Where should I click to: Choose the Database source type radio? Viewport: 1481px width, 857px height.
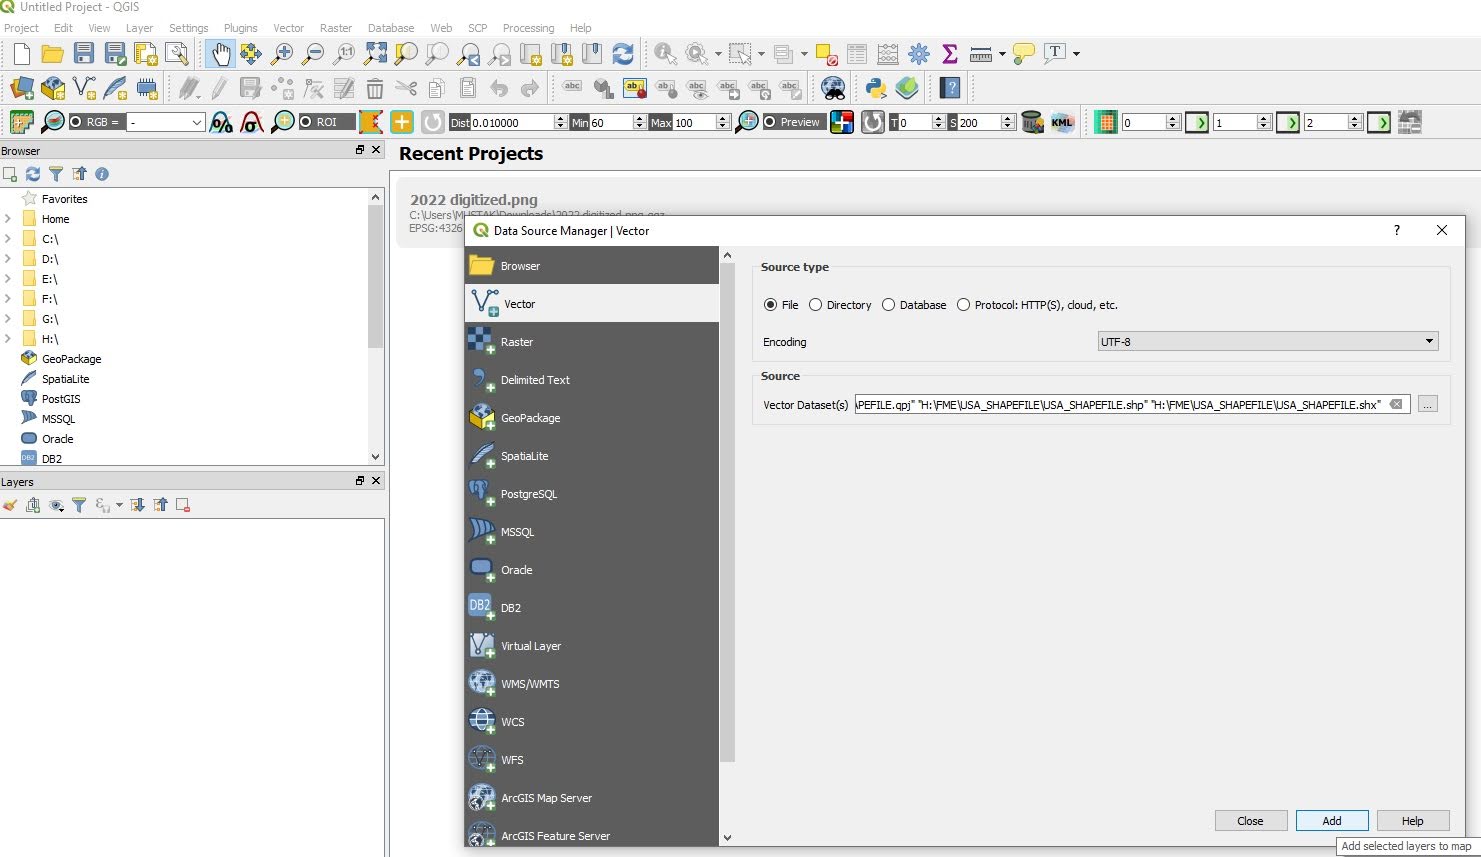tap(889, 305)
